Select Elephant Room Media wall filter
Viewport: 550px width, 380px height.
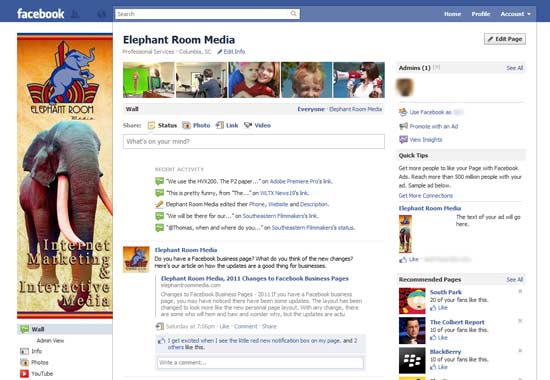point(355,109)
